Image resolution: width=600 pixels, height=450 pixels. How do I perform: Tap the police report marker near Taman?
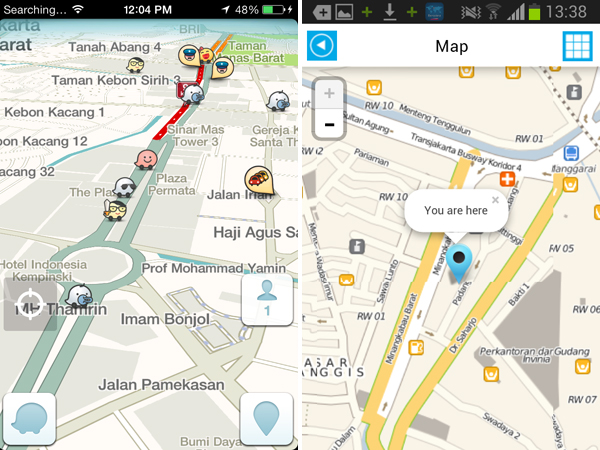[222, 68]
